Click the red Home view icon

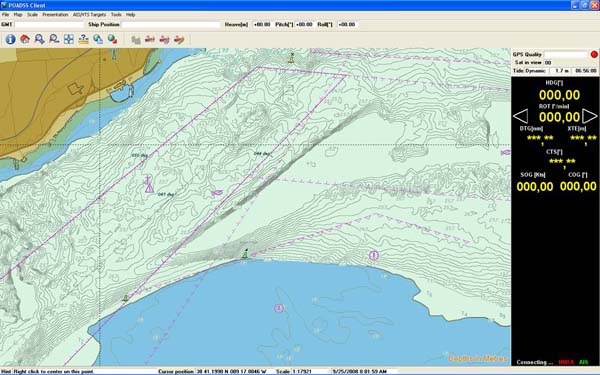click(25, 39)
